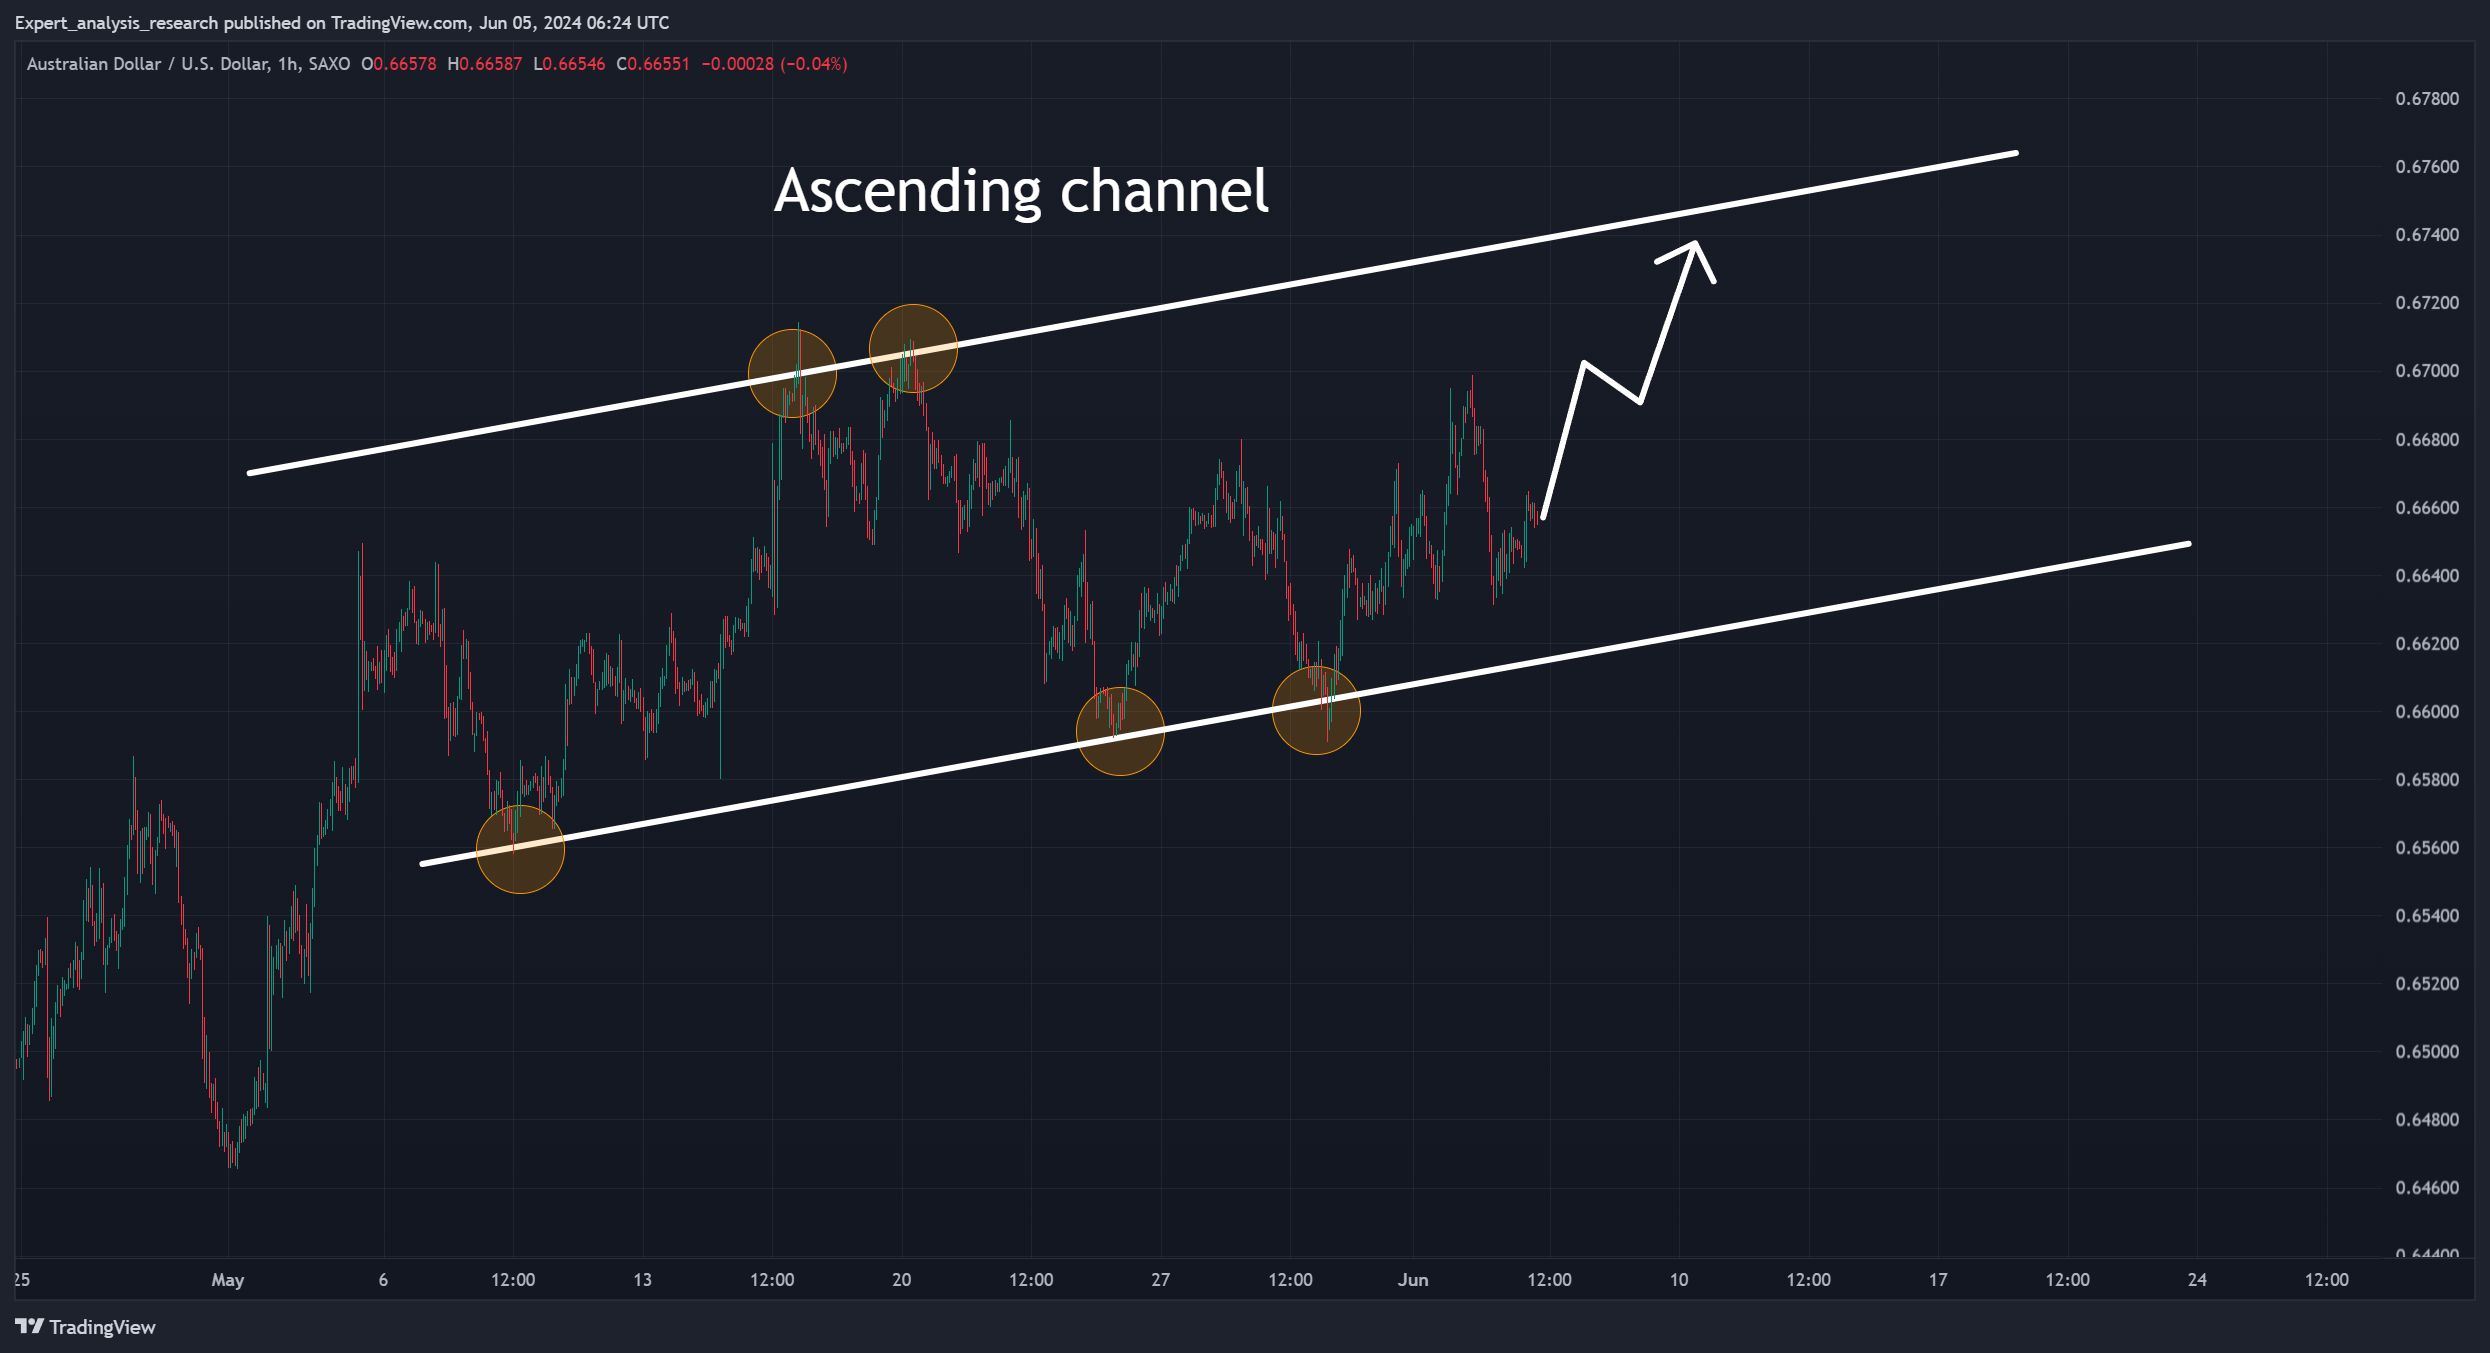Click the high value H0.66587
The image size is (2490, 1353).
coord(485,64)
